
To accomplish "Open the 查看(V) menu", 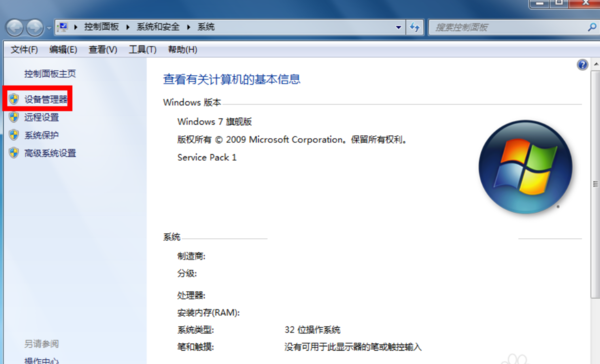I will pos(103,50).
